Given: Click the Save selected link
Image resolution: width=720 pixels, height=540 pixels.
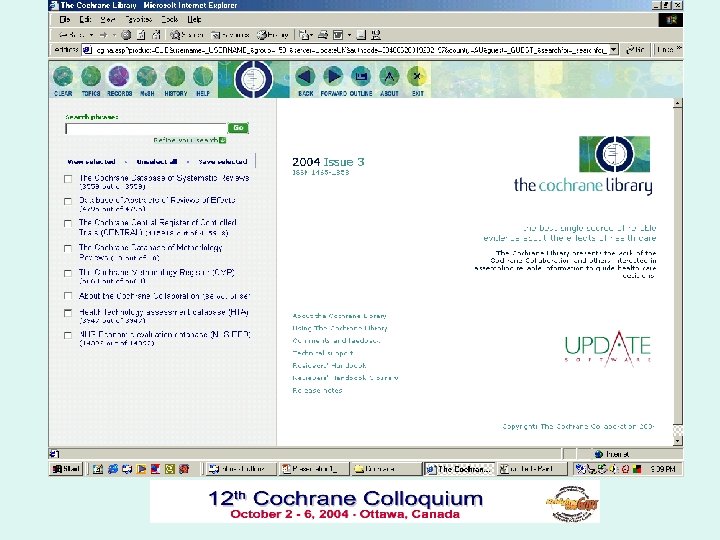Looking at the screenshot, I should point(223,162).
